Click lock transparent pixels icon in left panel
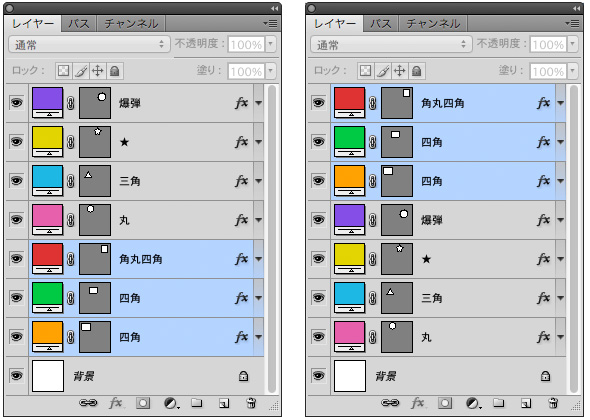The image size is (590, 420). tap(64, 71)
